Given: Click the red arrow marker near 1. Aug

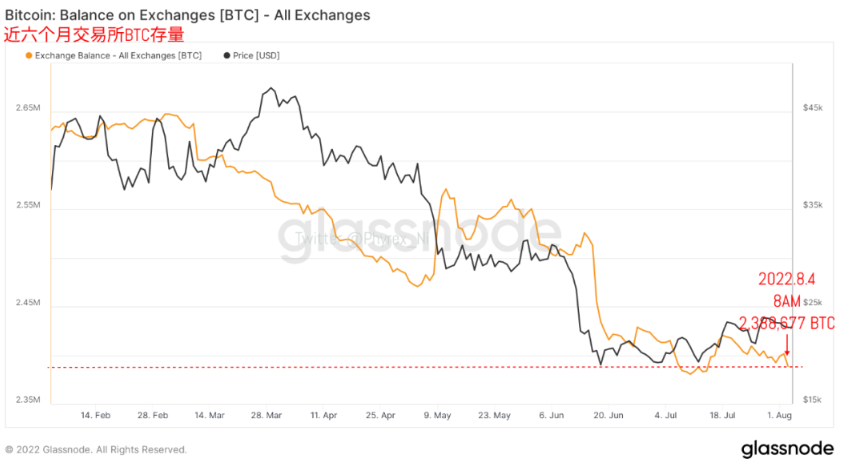Looking at the screenshot, I should click(x=787, y=344).
